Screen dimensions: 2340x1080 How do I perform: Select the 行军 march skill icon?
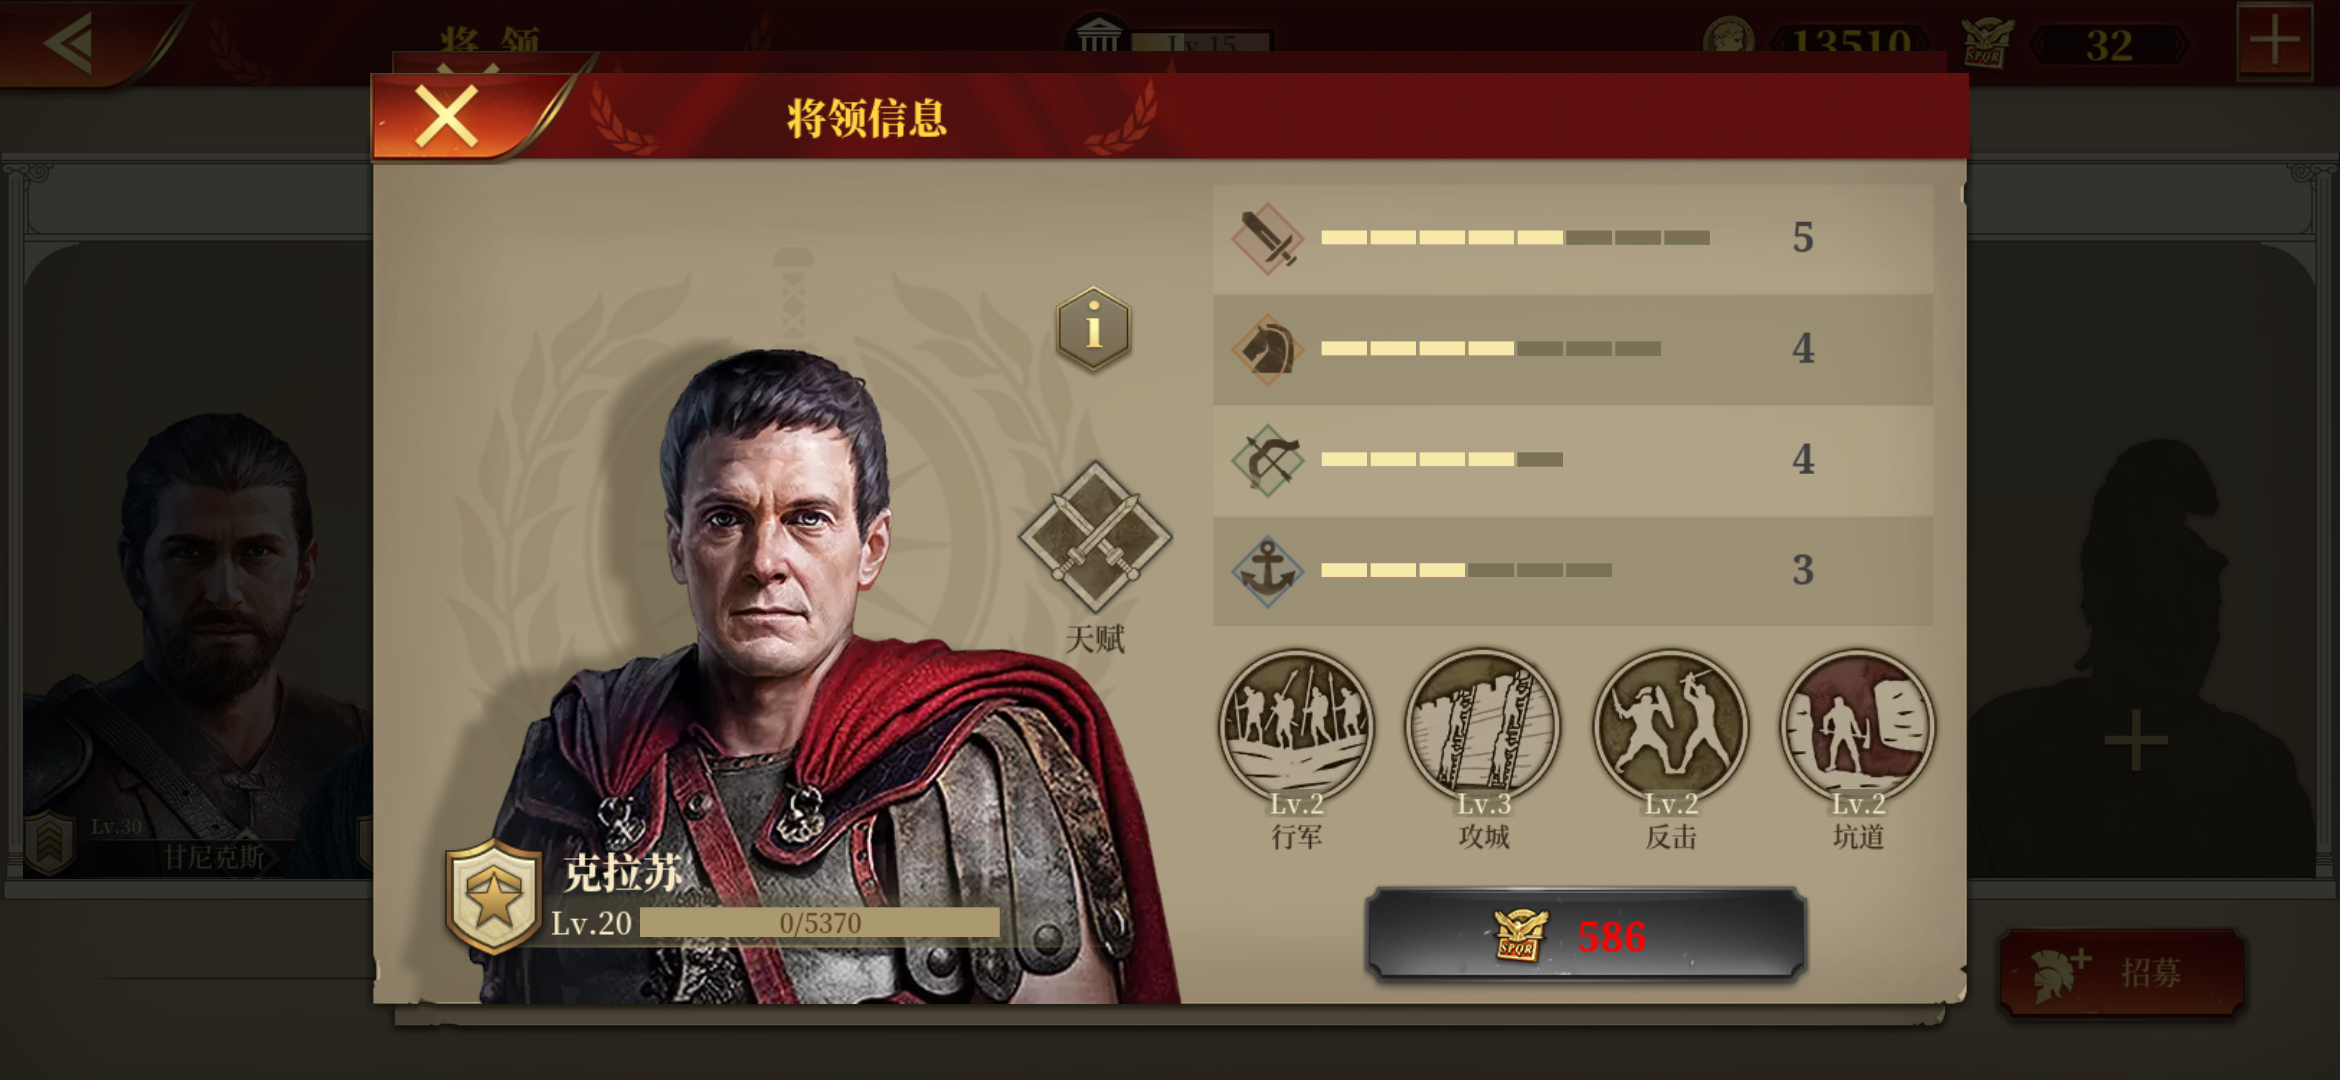(x=1296, y=727)
